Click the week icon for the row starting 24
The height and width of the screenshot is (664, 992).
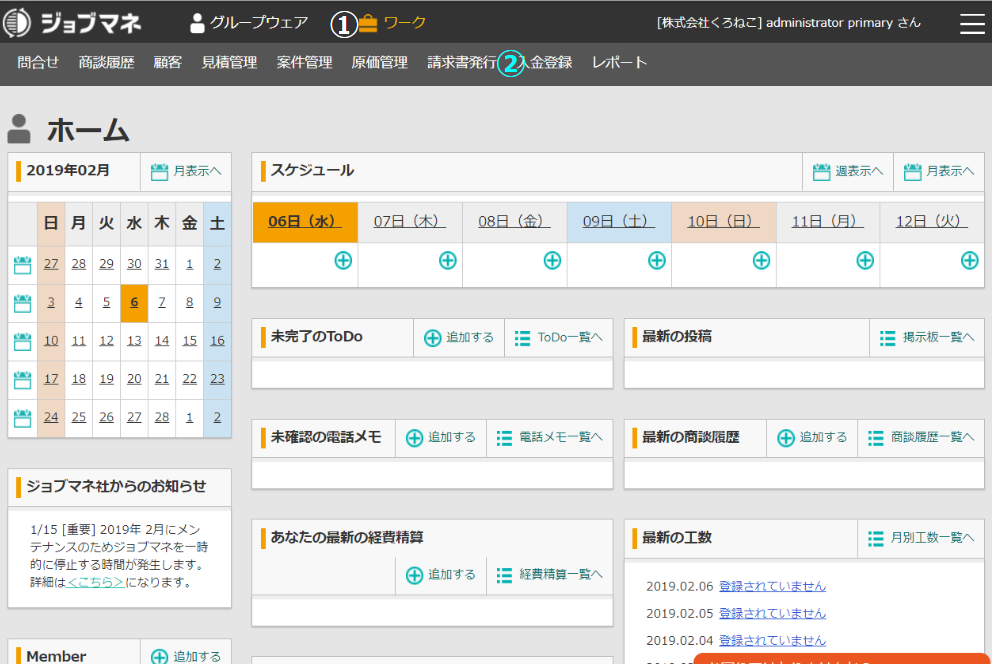point(22,418)
